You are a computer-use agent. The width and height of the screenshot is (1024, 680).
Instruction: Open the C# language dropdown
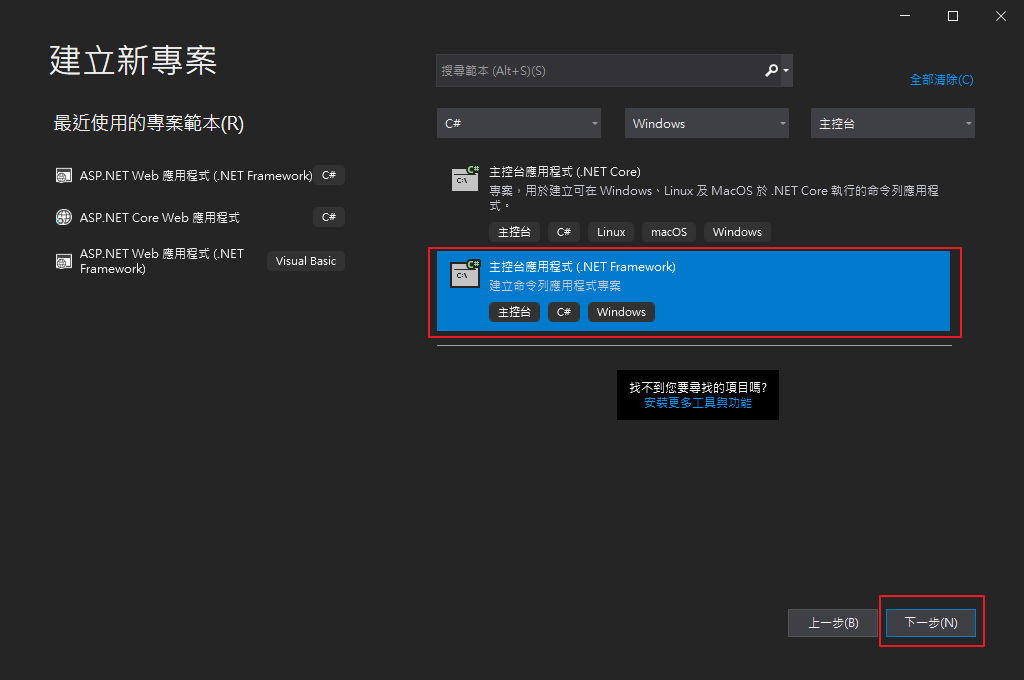point(518,122)
